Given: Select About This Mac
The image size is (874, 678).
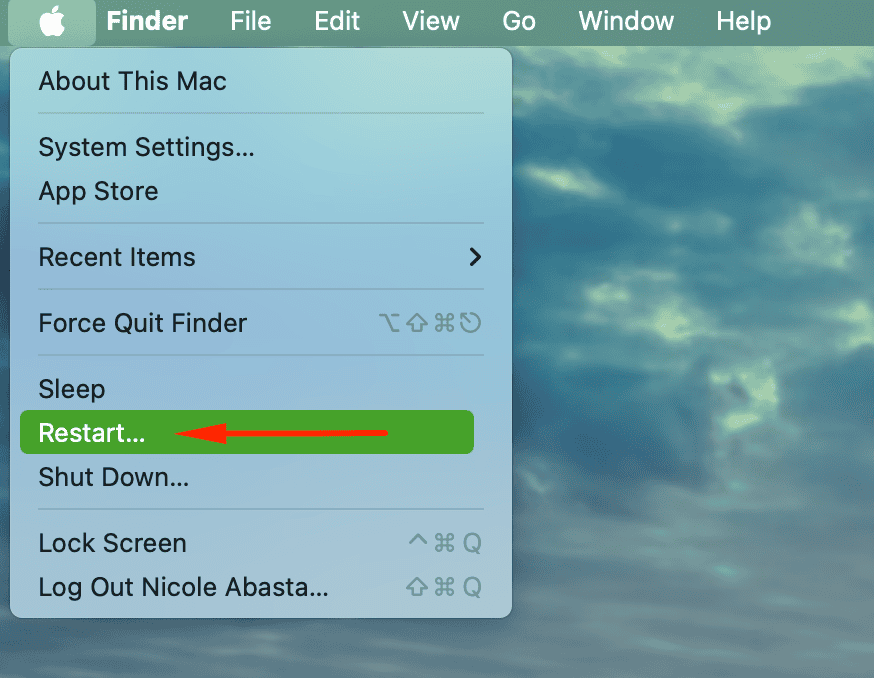Looking at the screenshot, I should [x=132, y=81].
